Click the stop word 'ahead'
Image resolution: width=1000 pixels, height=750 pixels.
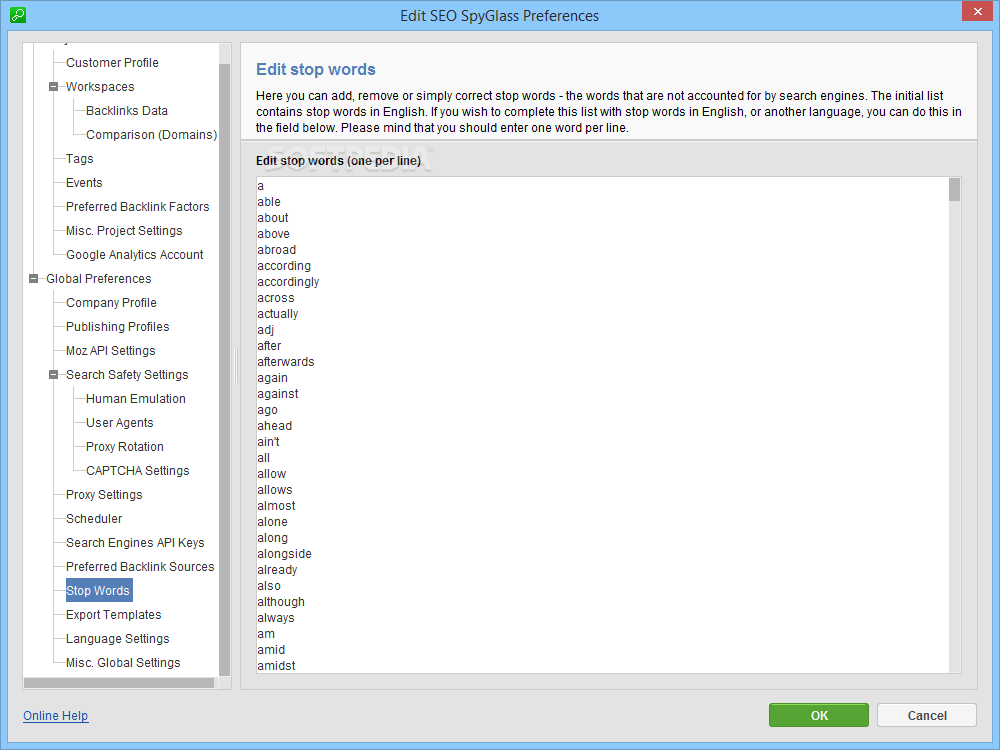(x=274, y=425)
